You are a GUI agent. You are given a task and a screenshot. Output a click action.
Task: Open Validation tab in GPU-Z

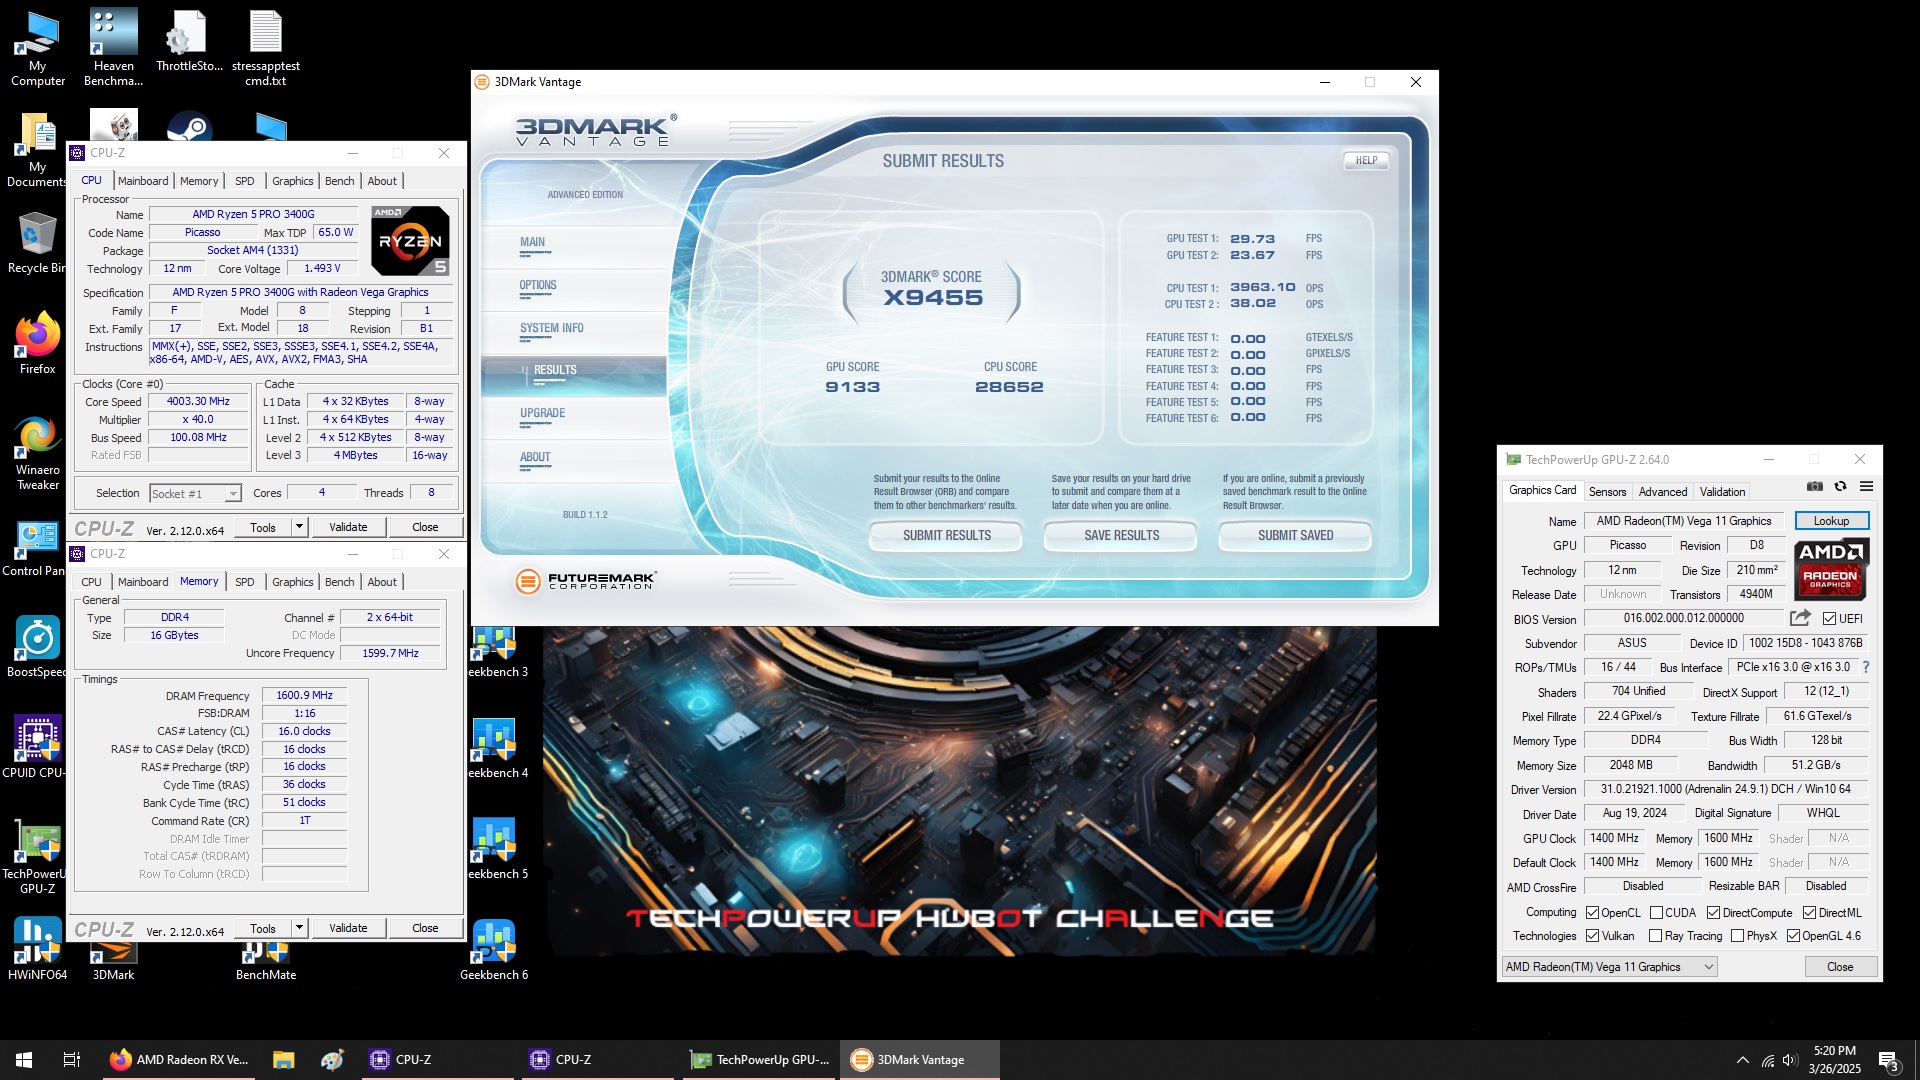(x=1722, y=491)
